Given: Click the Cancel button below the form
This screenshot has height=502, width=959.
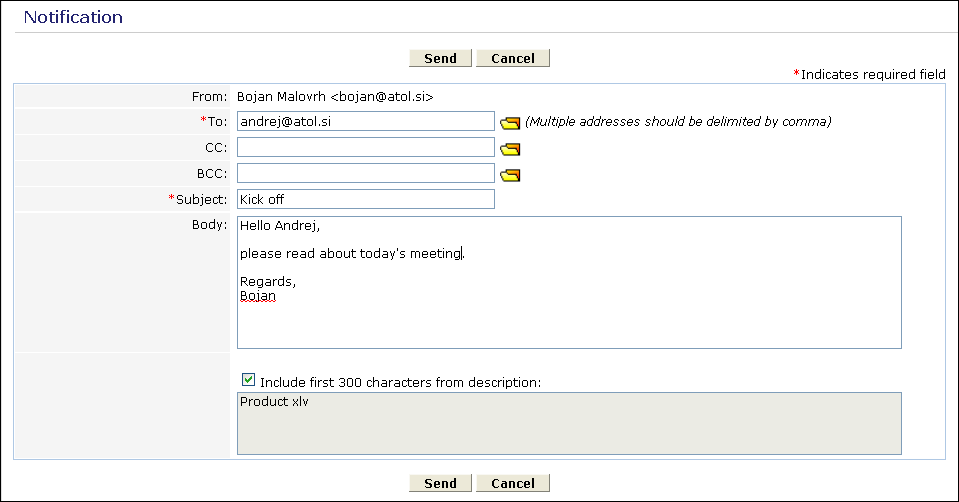Looking at the screenshot, I should point(512,483).
